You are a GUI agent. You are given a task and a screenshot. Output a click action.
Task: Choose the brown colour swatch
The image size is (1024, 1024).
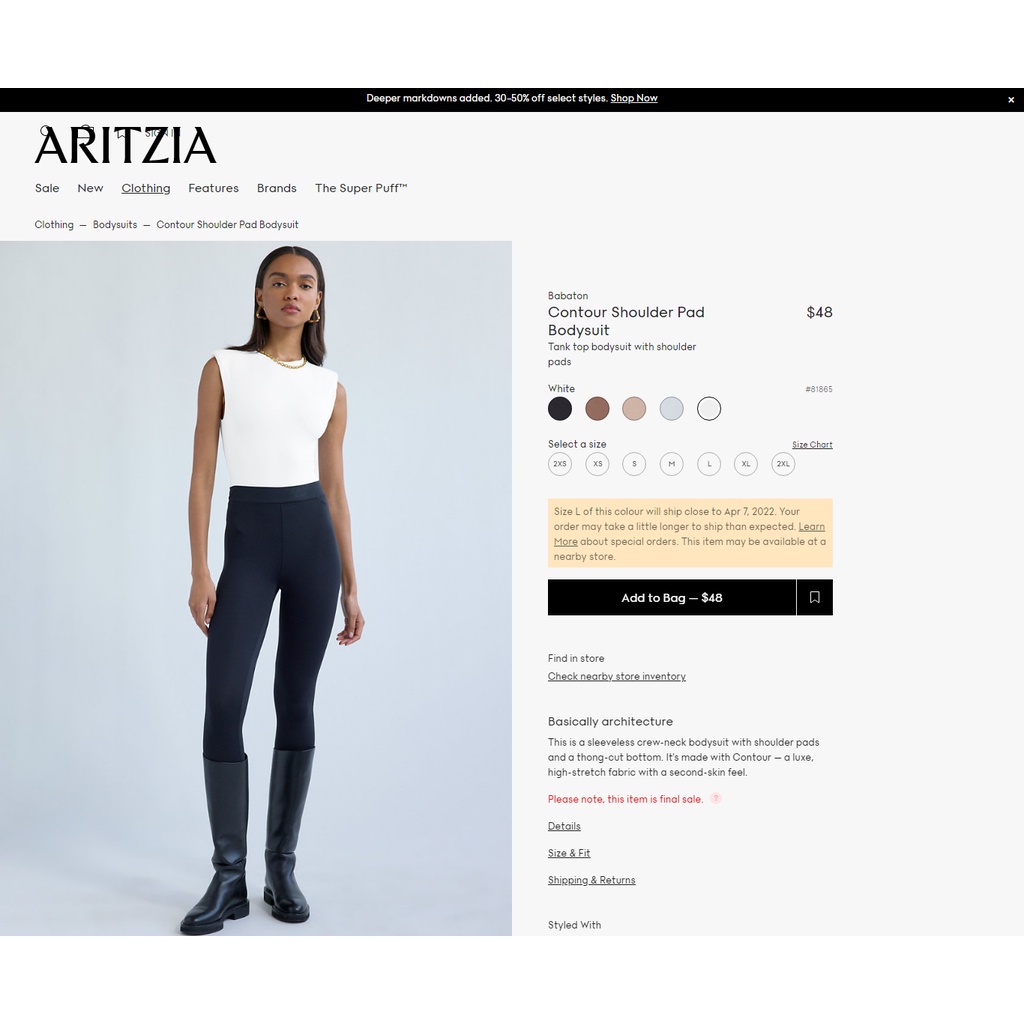[x=597, y=409]
